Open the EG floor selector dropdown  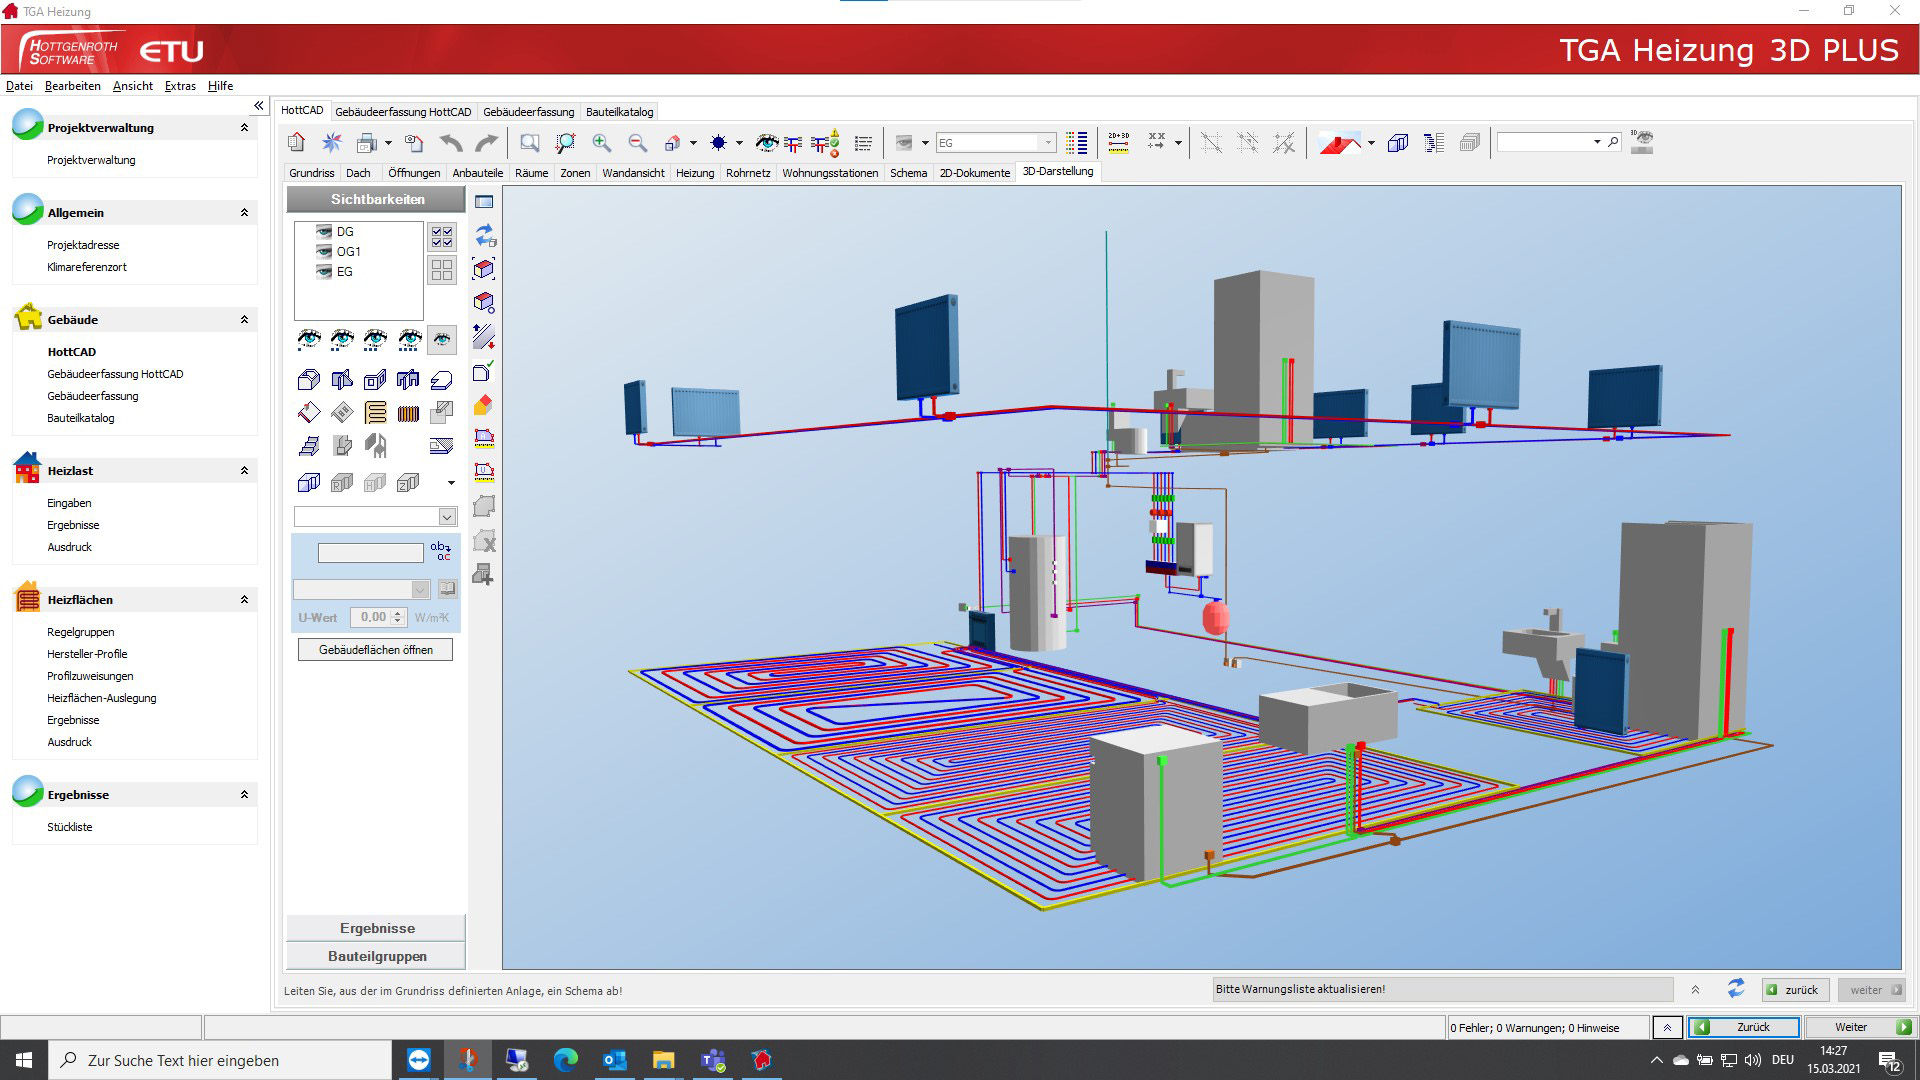[x=1047, y=143]
